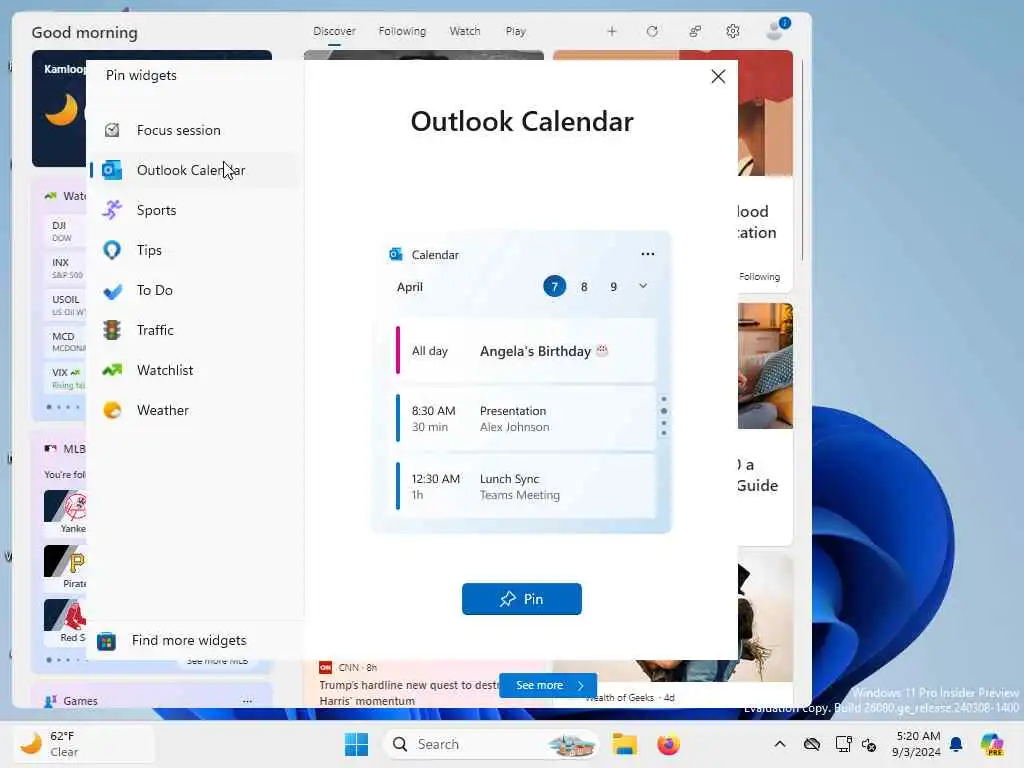Viewport: 1024px width, 768px height.
Task: Show hidden system tray icons
Action: tap(780, 744)
